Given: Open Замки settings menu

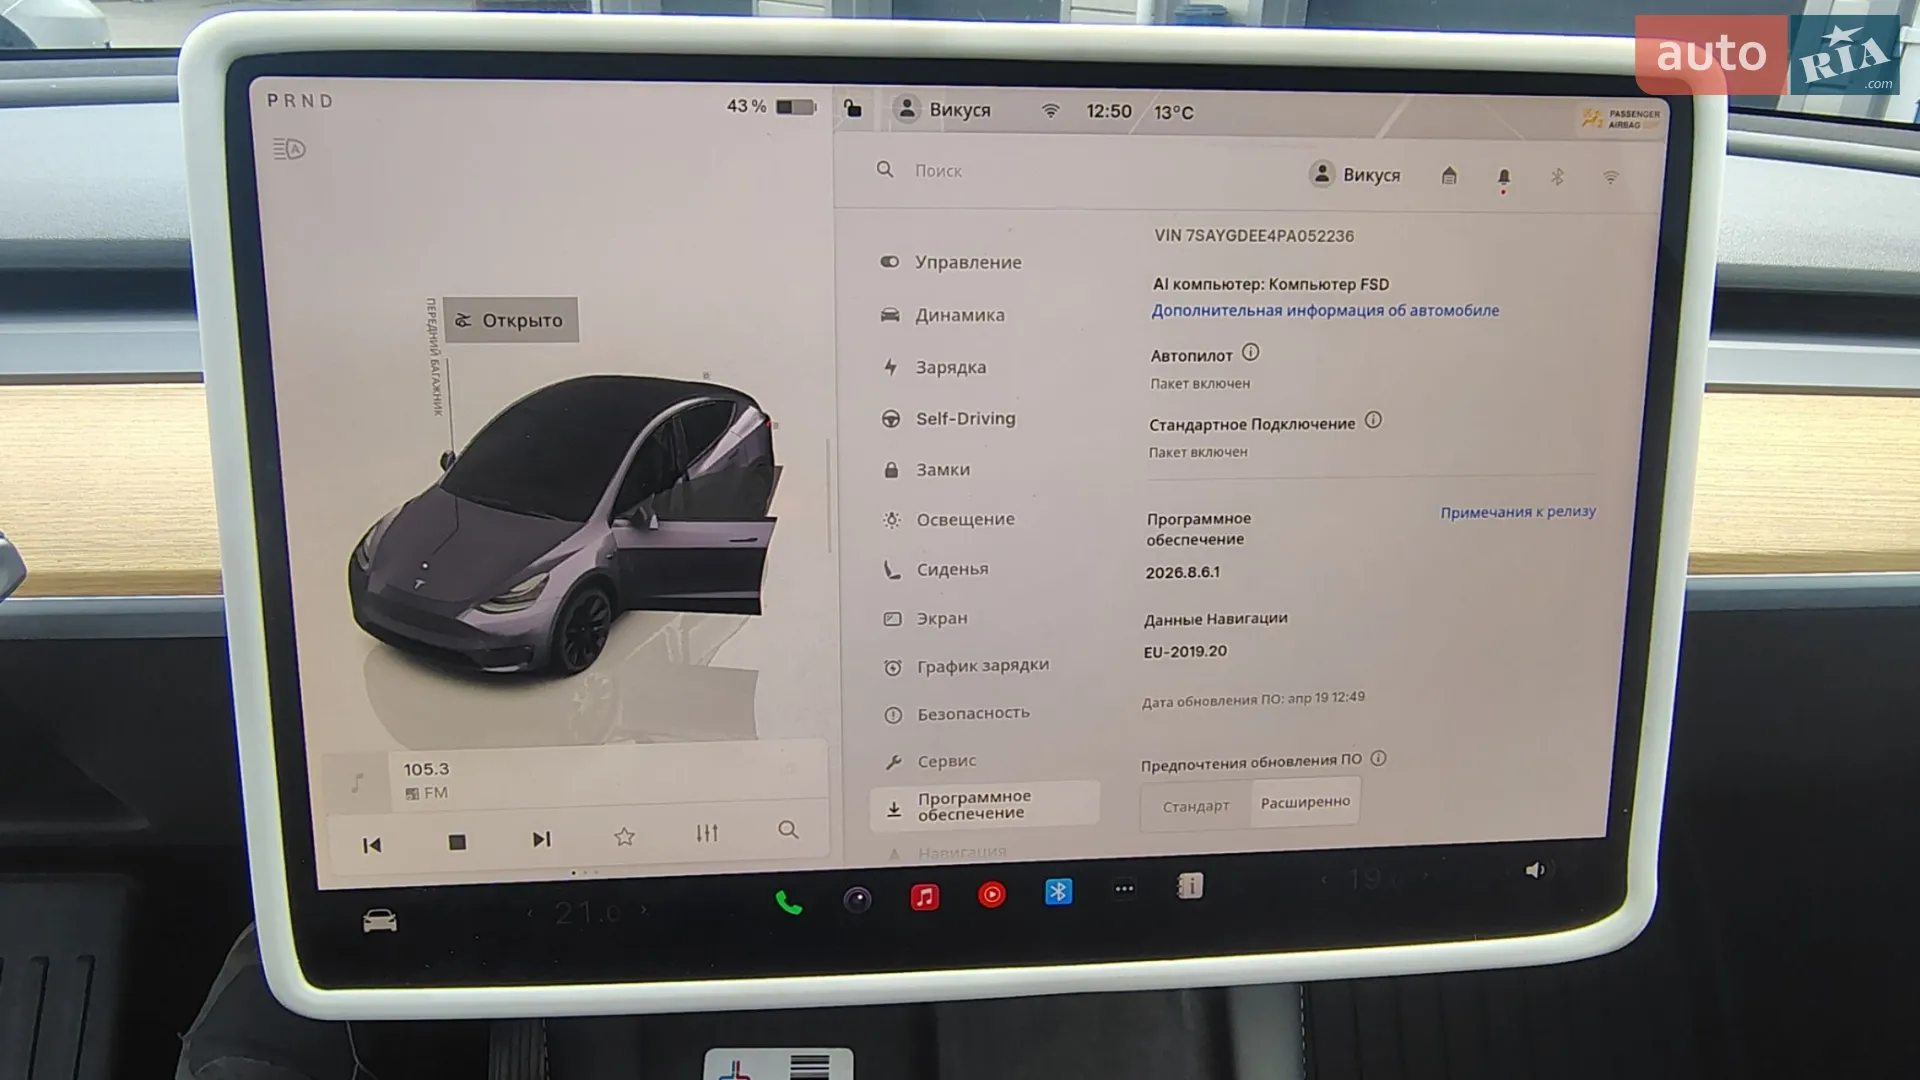Looking at the screenshot, I should pyautogui.click(x=926, y=470).
